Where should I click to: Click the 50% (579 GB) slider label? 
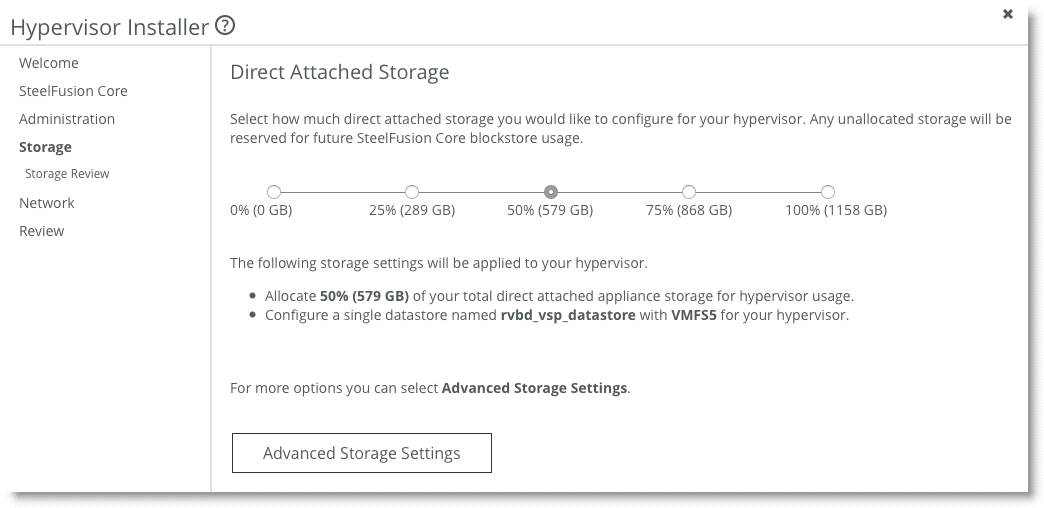tap(551, 211)
